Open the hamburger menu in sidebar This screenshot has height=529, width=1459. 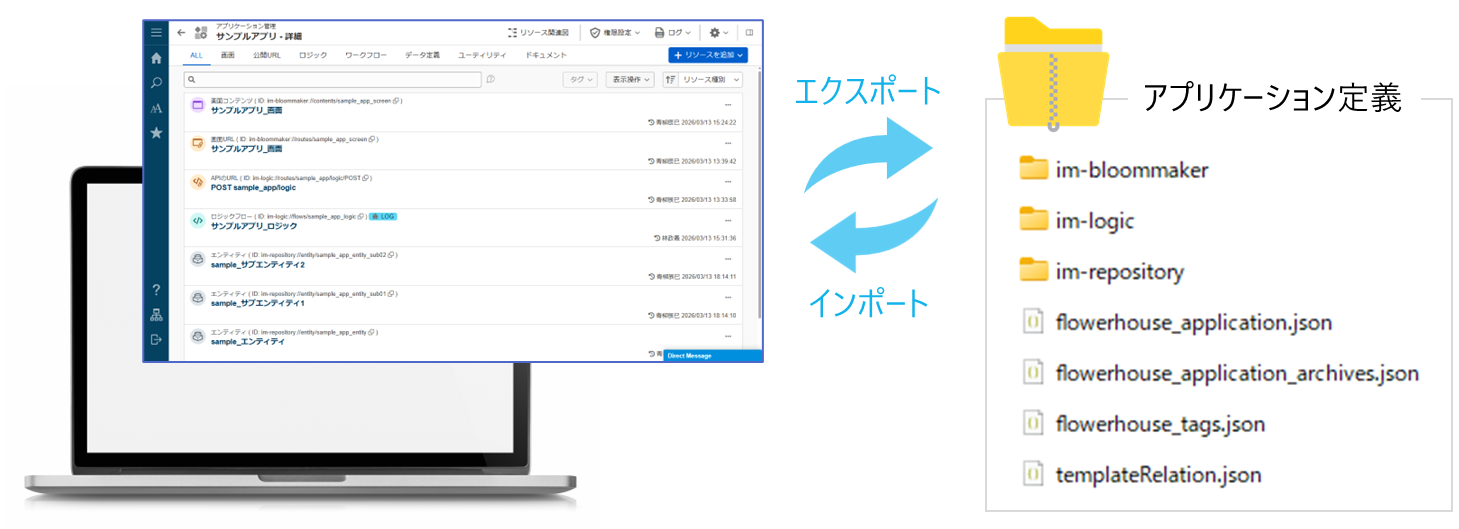(x=156, y=33)
